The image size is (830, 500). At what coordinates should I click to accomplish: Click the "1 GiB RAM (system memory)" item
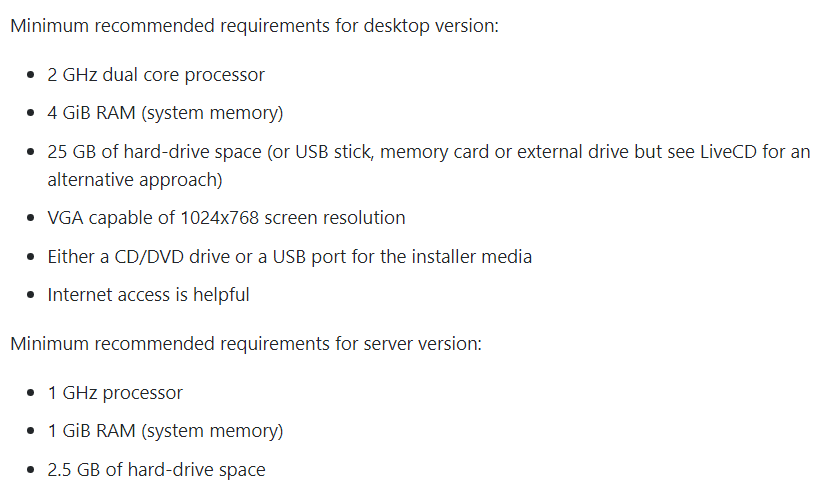click(165, 431)
